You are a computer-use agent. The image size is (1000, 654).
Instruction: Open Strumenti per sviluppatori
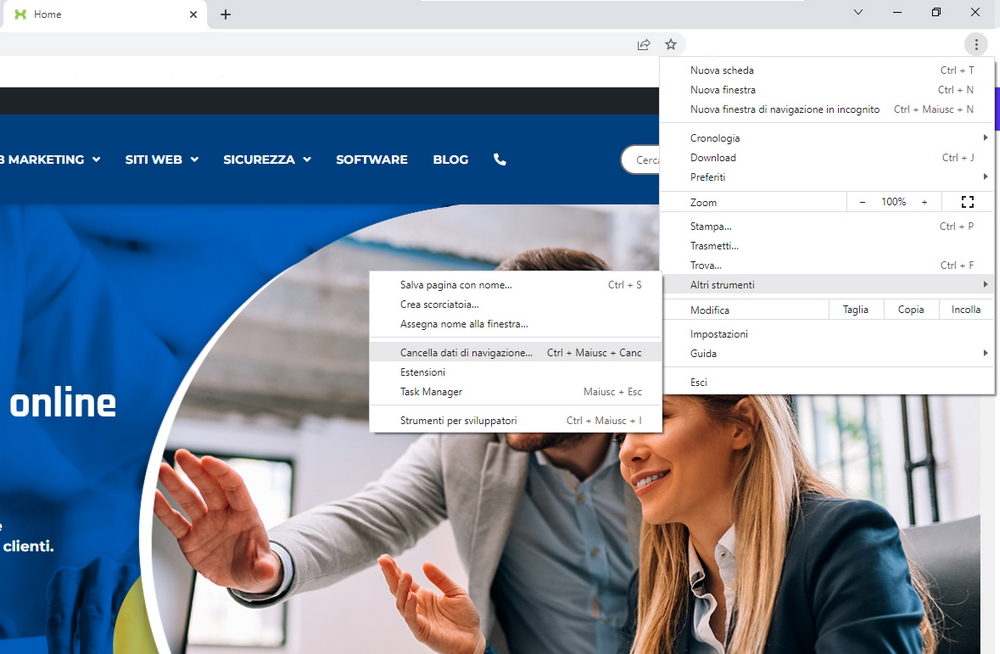515,420
